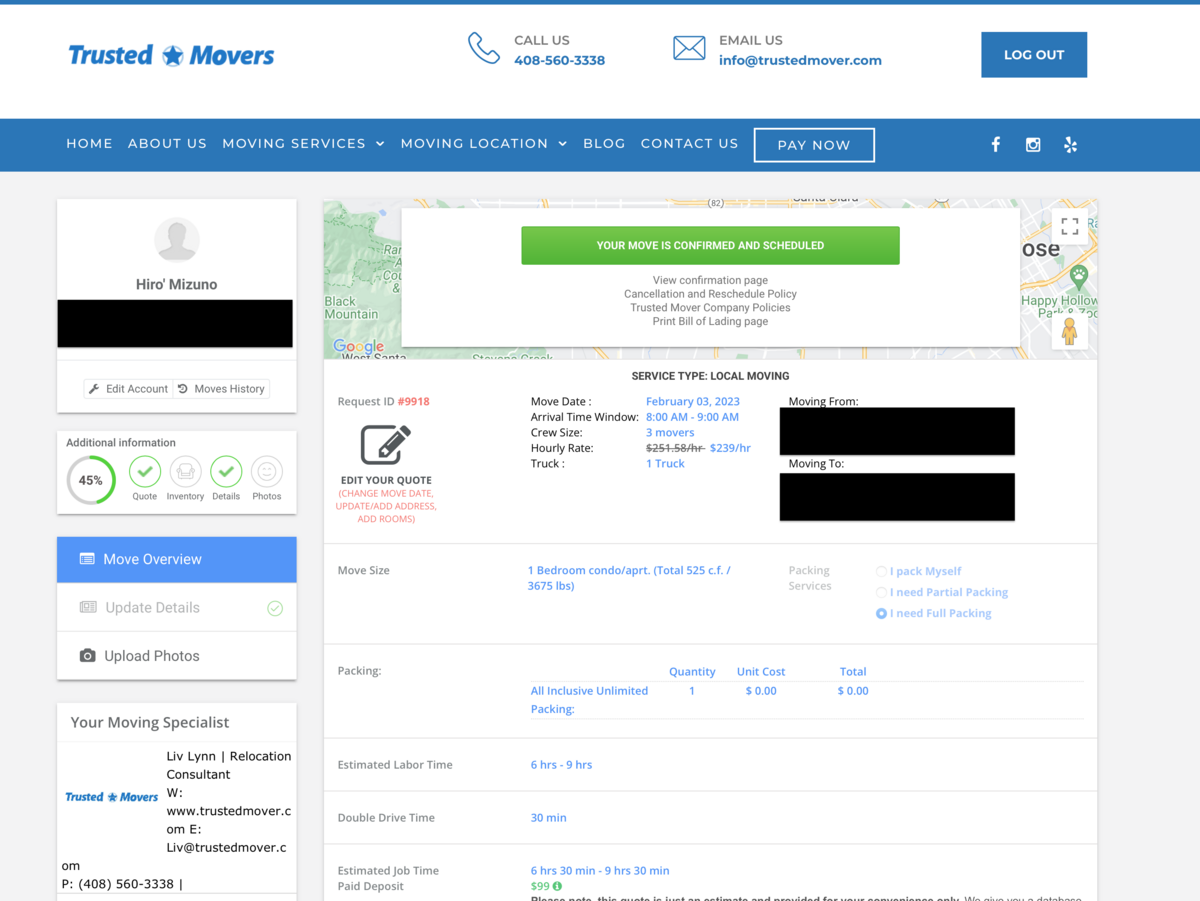Click the Pay Now button
The width and height of the screenshot is (1200, 901).
[814, 145]
